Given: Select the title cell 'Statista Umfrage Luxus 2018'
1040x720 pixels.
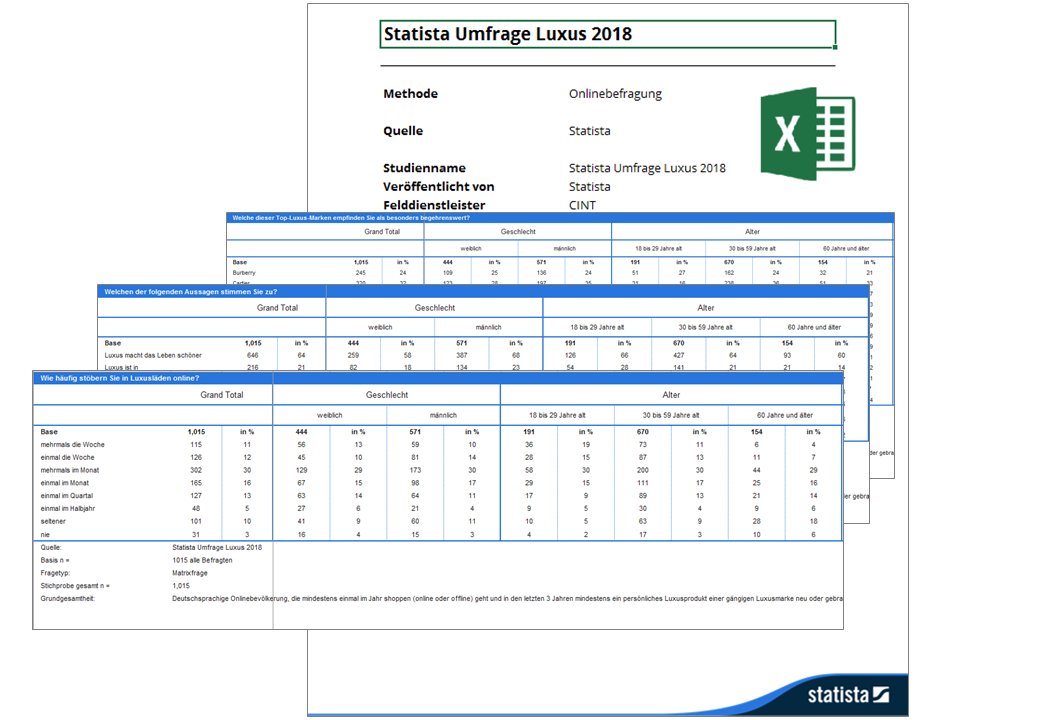Looking at the screenshot, I should [x=607, y=34].
